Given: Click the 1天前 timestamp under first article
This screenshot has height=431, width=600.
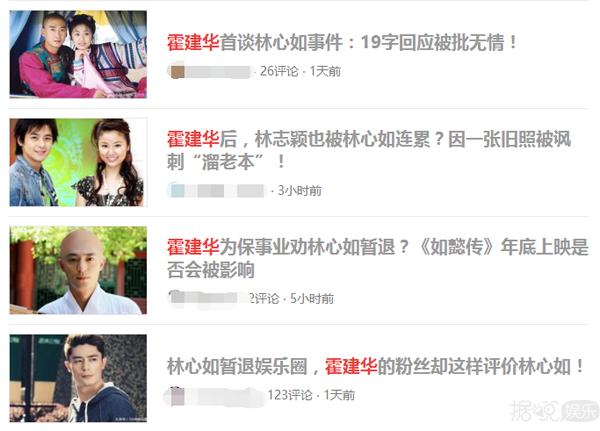Looking at the screenshot, I should (325, 71).
